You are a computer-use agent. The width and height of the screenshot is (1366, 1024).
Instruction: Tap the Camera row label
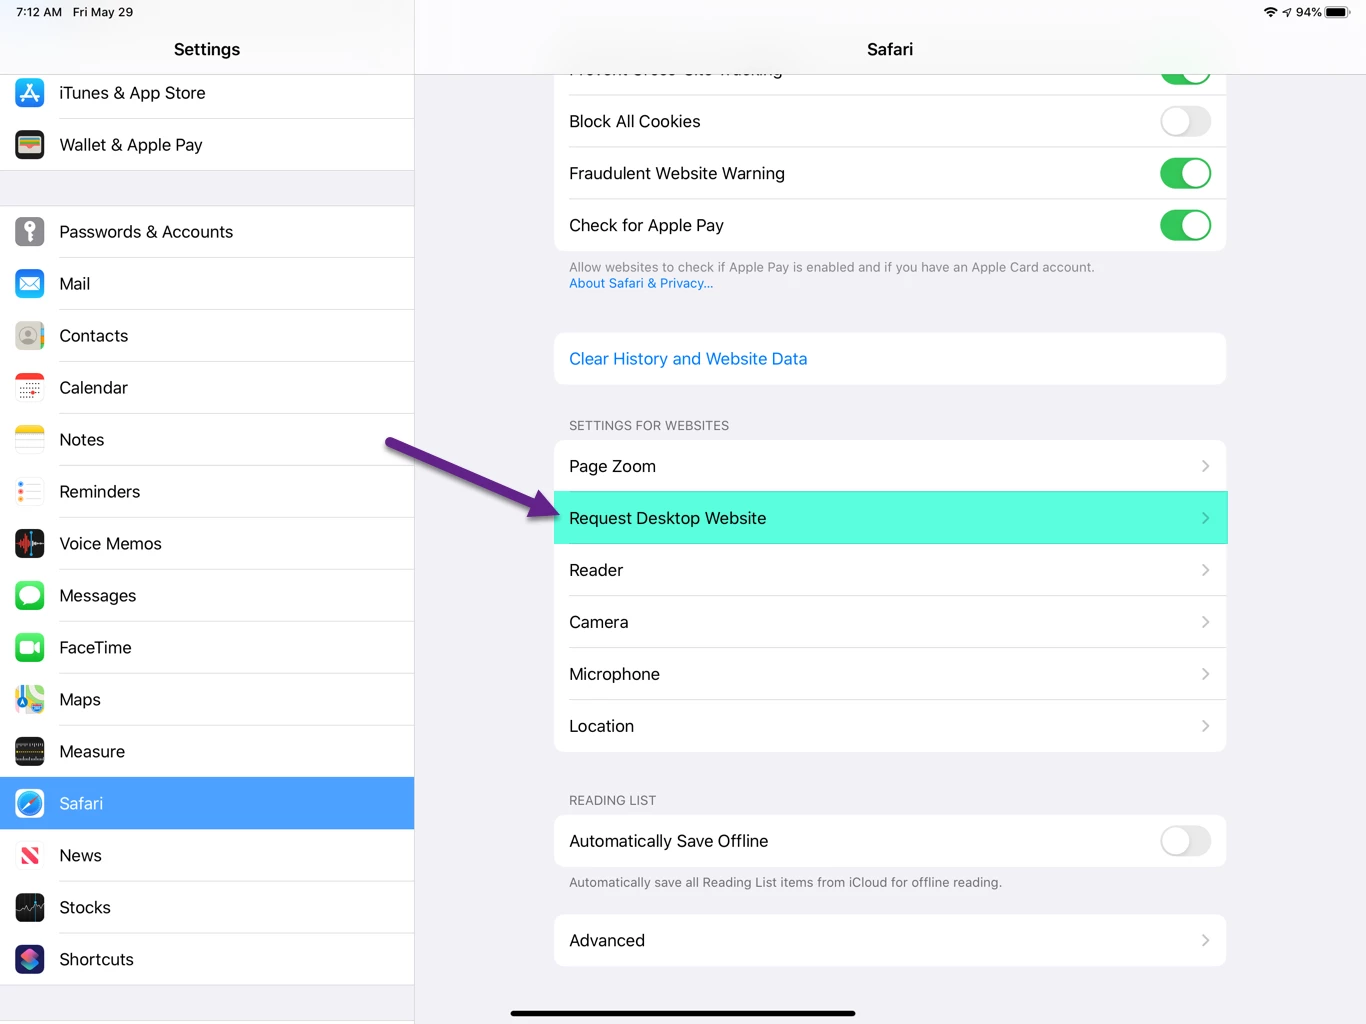pyautogui.click(x=599, y=623)
